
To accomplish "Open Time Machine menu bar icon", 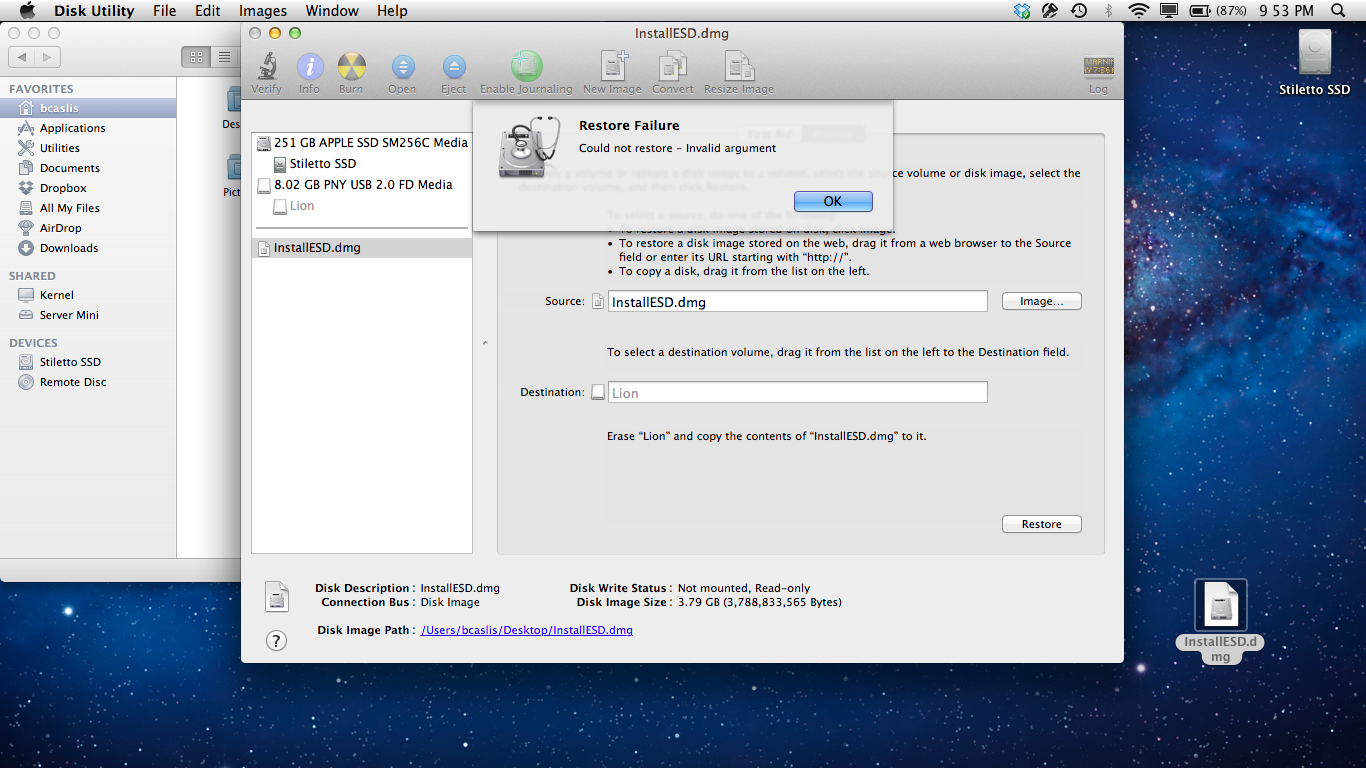I will [1078, 11].
